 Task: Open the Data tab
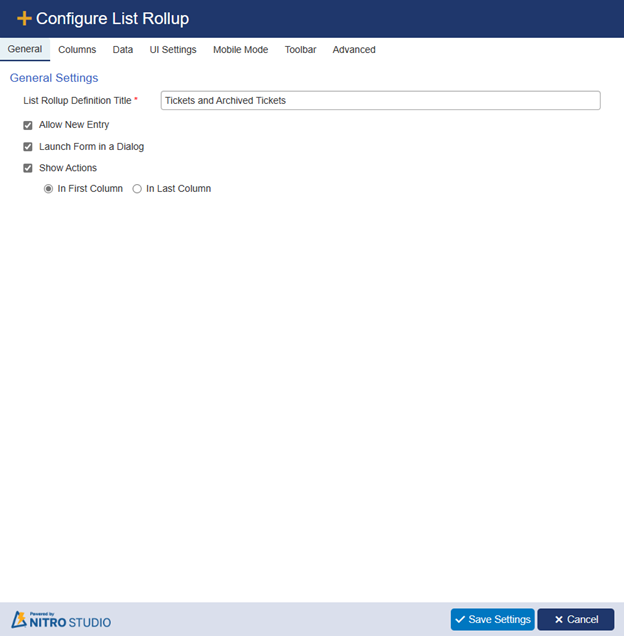tap(123, 49)
